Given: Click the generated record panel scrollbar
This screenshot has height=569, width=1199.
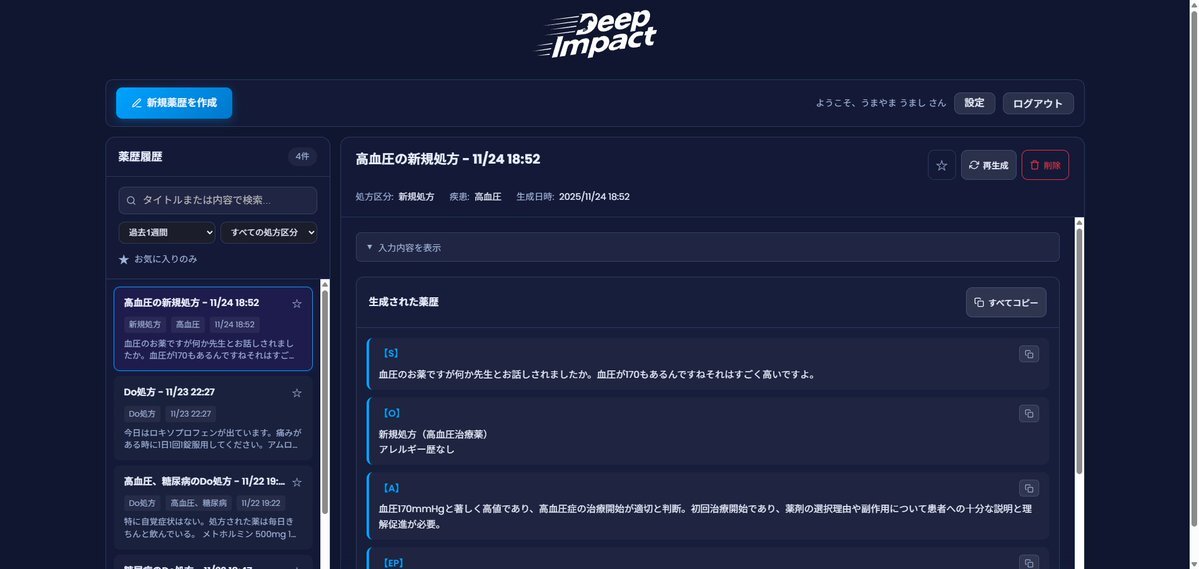Looking at the screenshot, I should pyautogui.click(x=1079, y=352).
